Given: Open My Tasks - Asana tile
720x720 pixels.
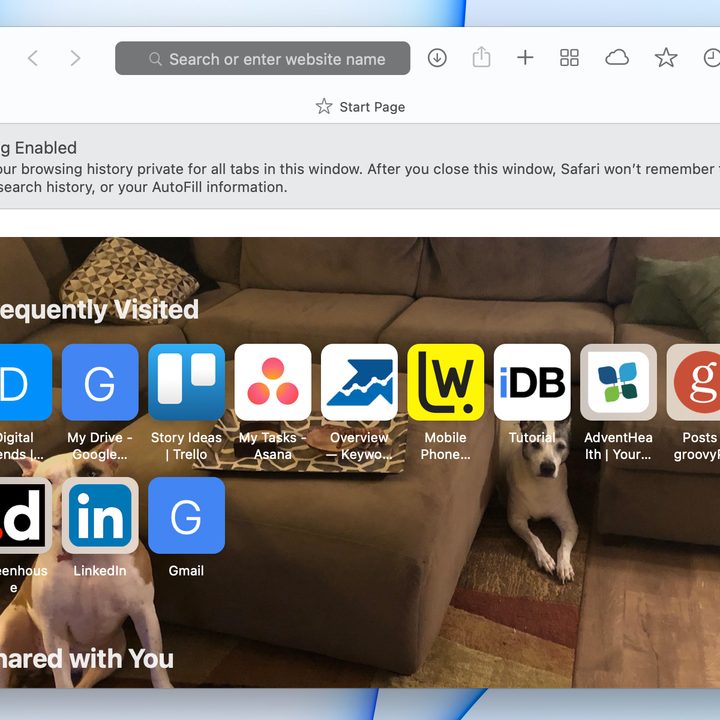Looking at the screenshot, I should (x=273, y=382).
